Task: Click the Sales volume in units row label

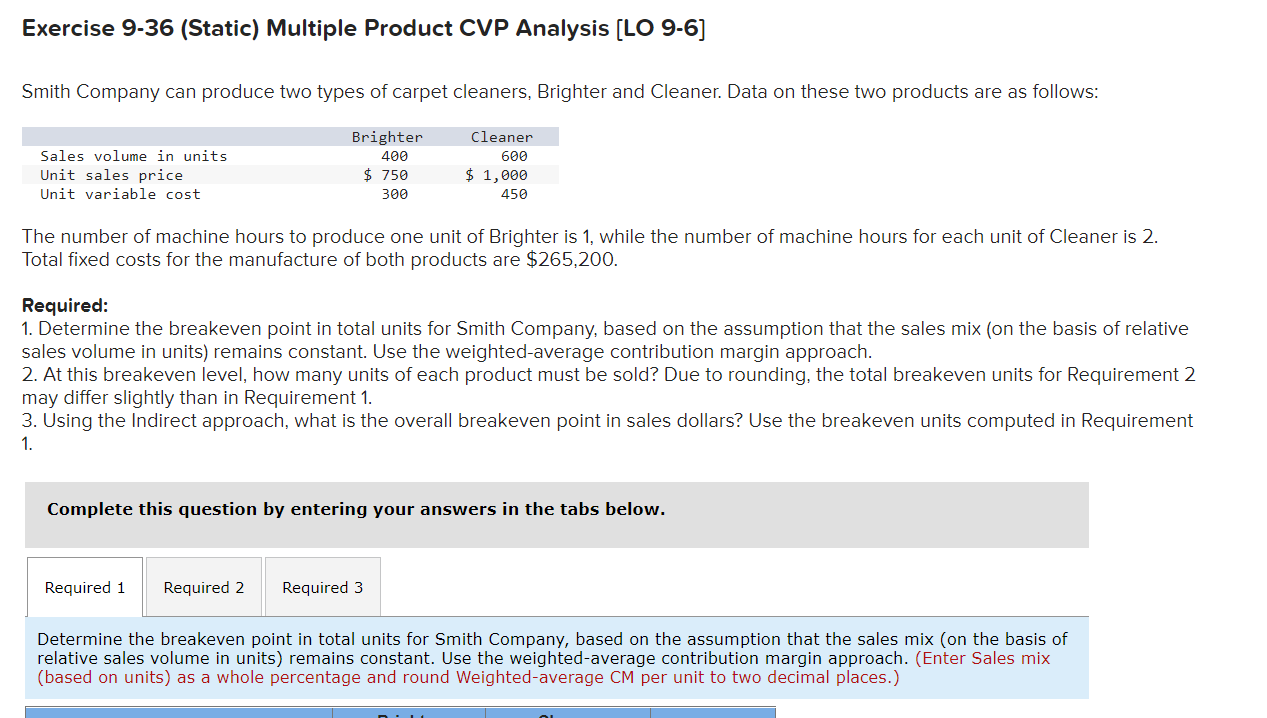Action: [133, 156]
